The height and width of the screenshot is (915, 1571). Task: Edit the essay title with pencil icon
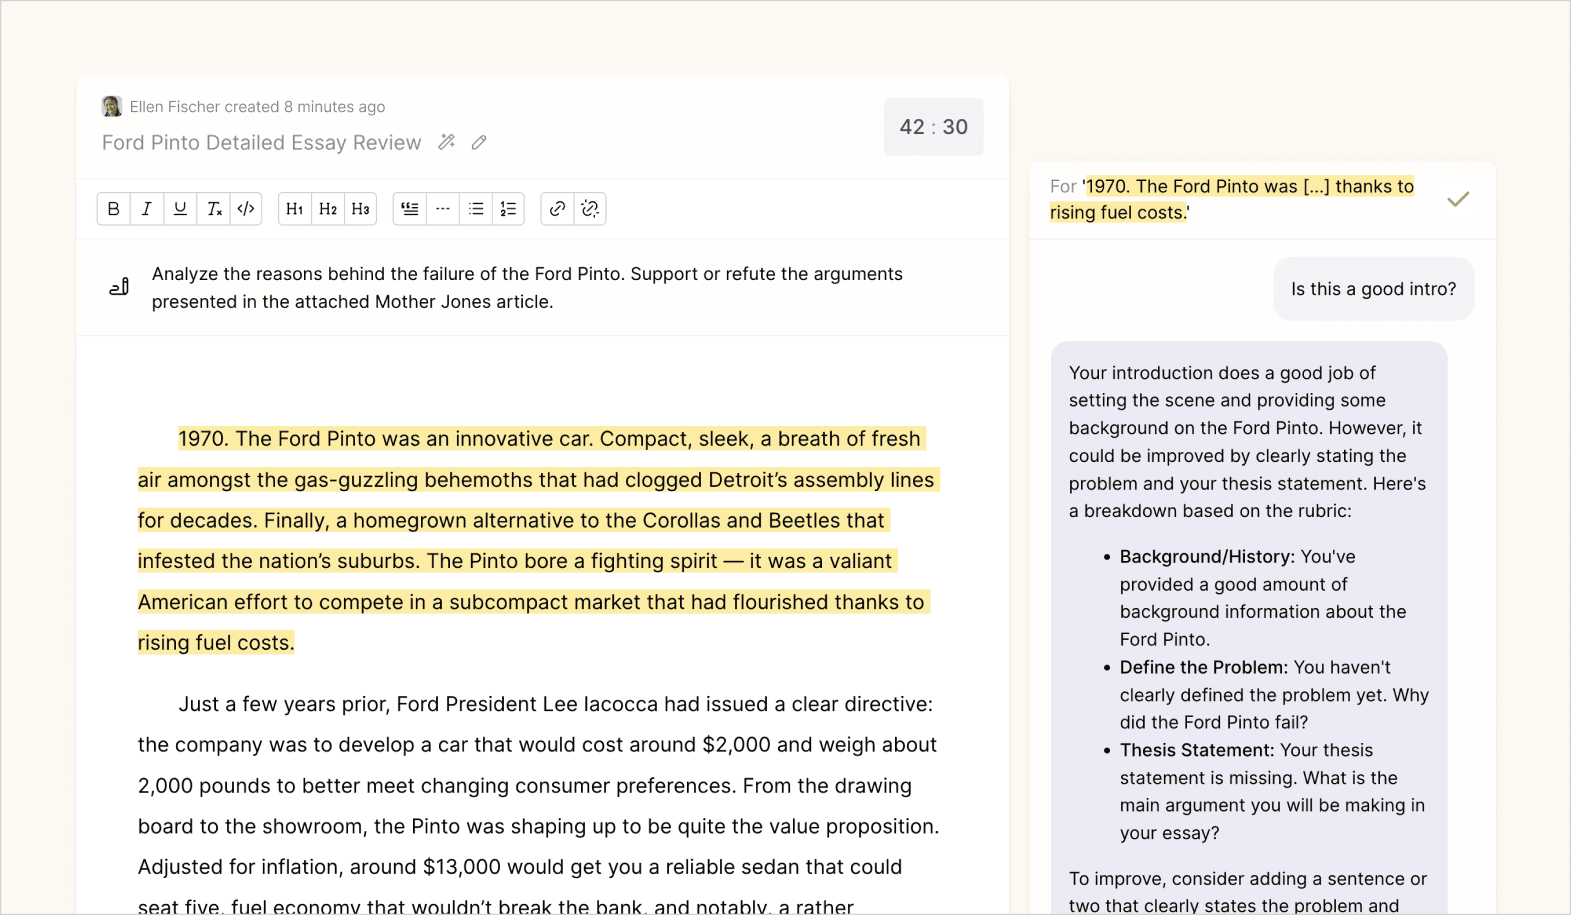point(479,143)
